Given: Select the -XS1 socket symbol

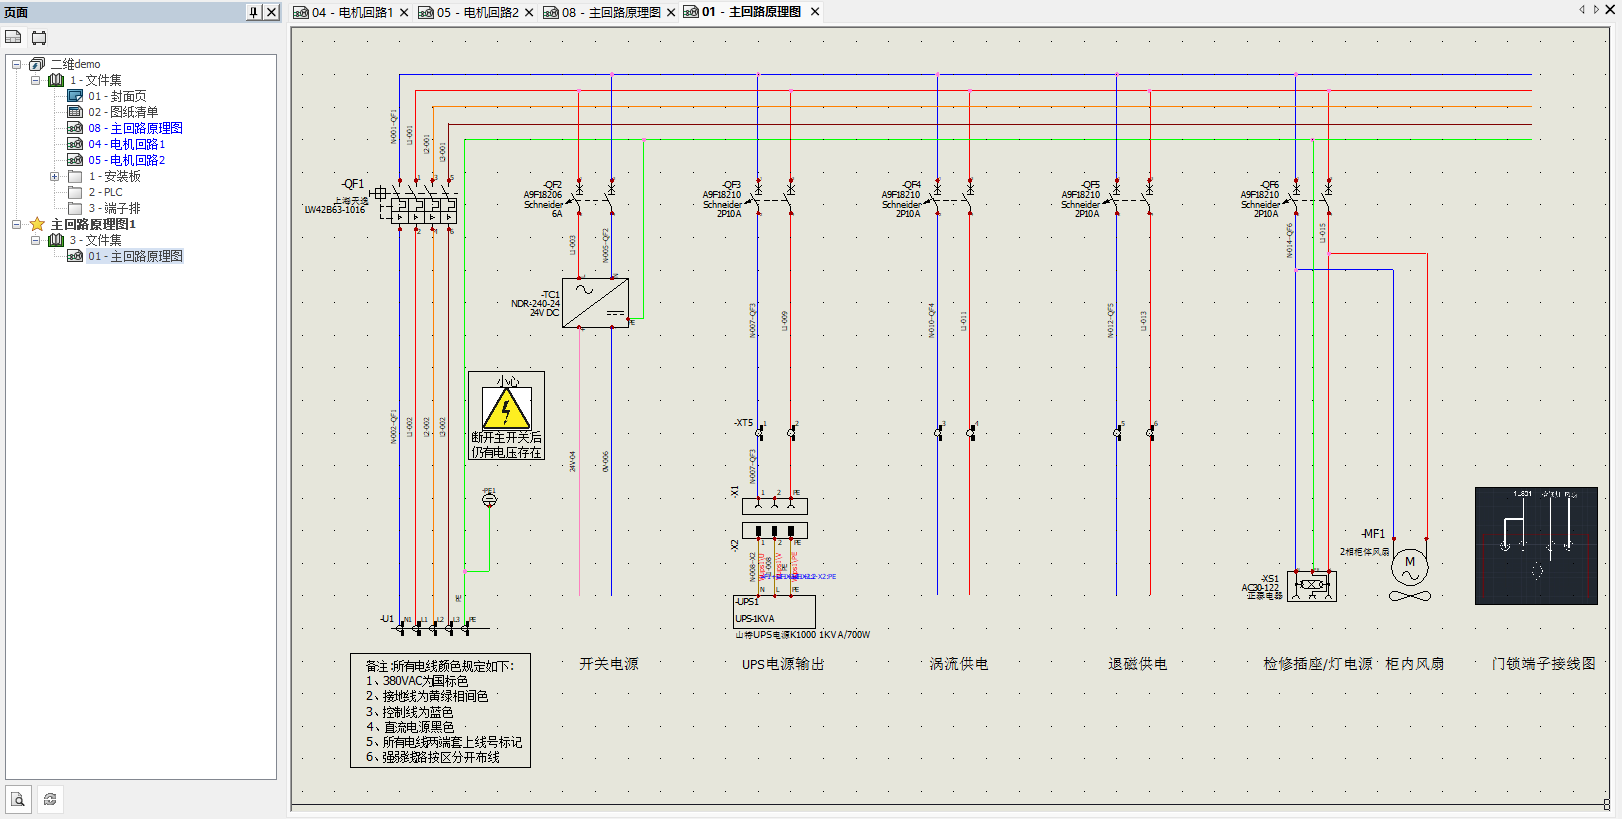Looking at the screenshot, I should click(x=1312, y=585).
